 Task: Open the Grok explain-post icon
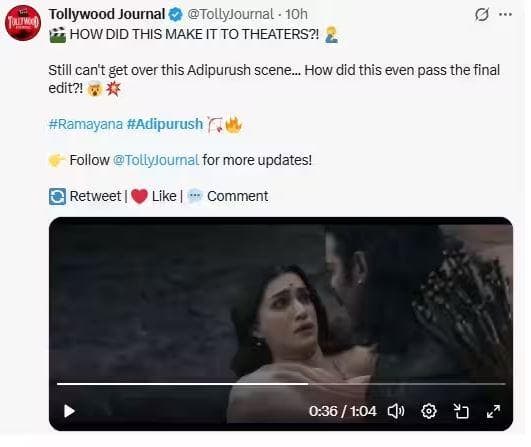click(482, 15)
